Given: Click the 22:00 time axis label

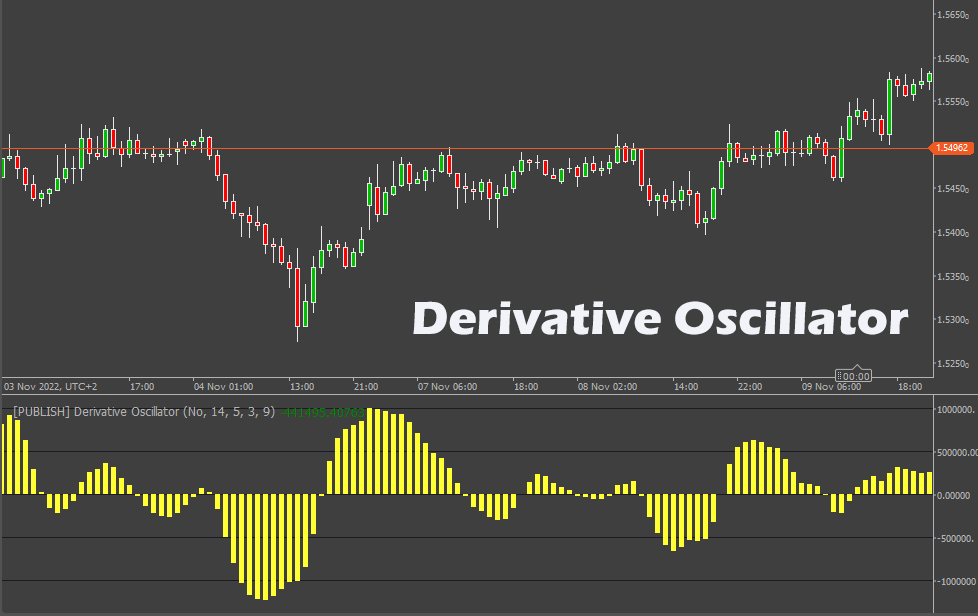Looking at the screenshot, I should point(750,387).
